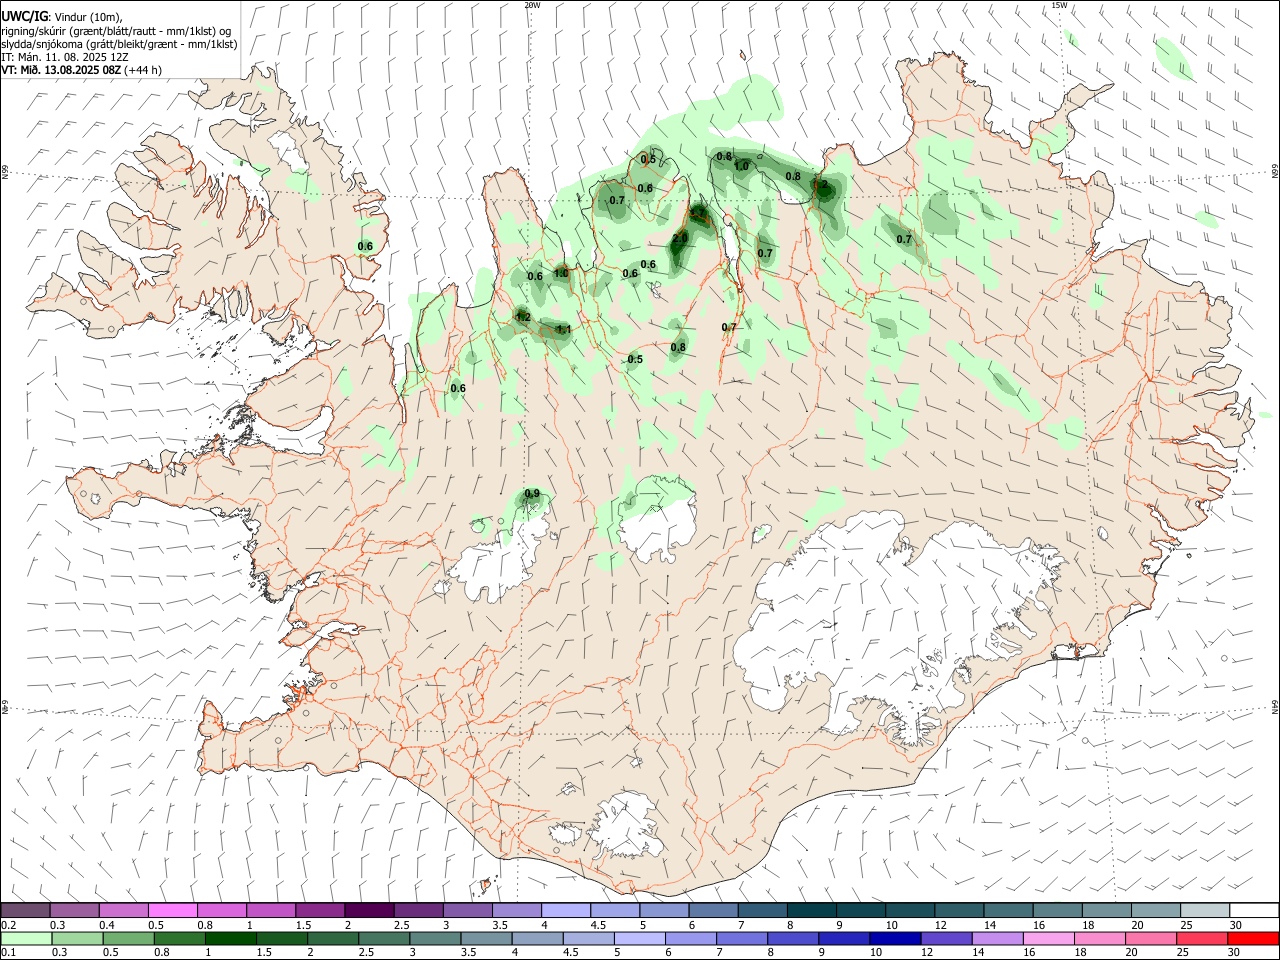Click the red swatch ending the rain scale
This screenshot has width=1280, height=960.
point(1253,938)
